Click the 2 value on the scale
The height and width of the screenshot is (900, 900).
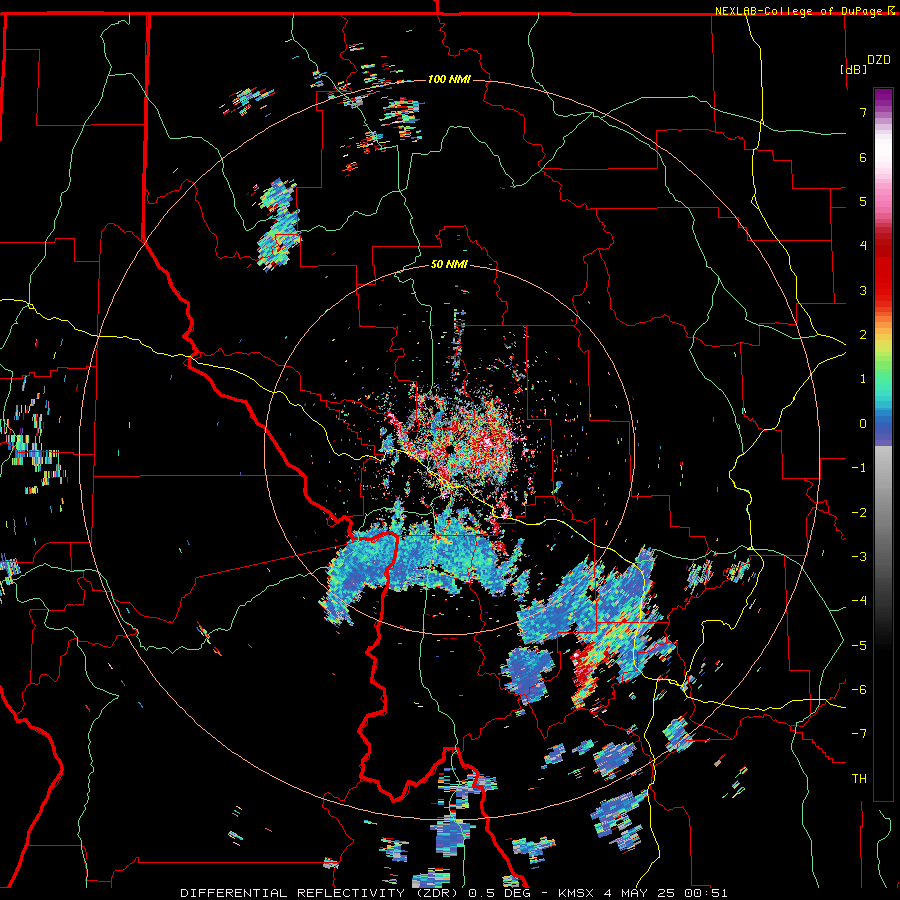point(863,335)
